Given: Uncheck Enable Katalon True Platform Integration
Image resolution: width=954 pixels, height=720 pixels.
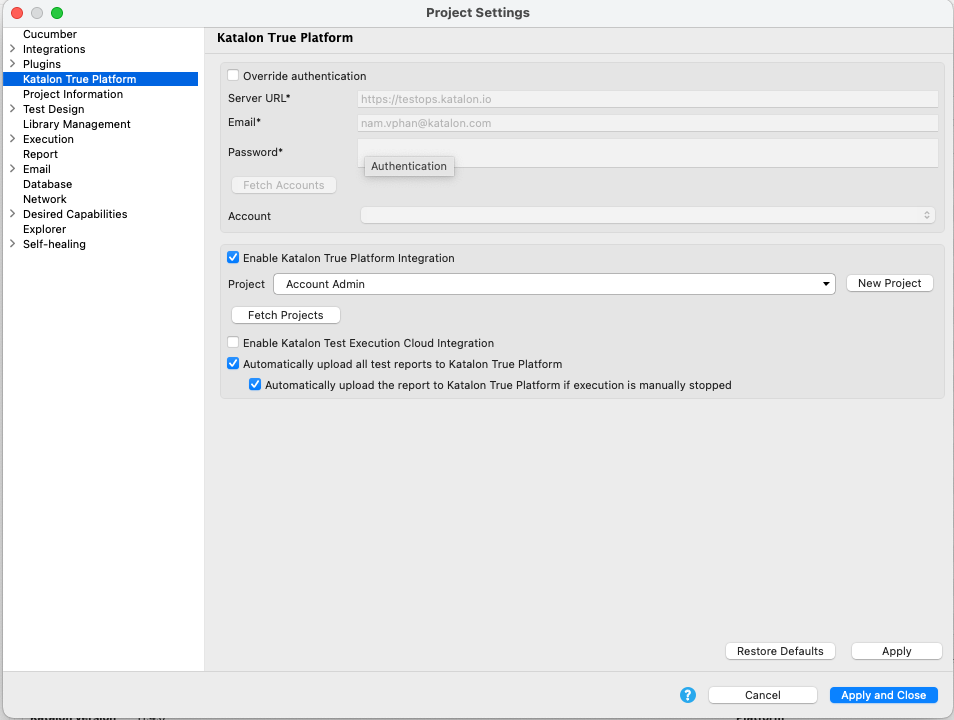Looking at the screenshot, I should click(233, 257).
